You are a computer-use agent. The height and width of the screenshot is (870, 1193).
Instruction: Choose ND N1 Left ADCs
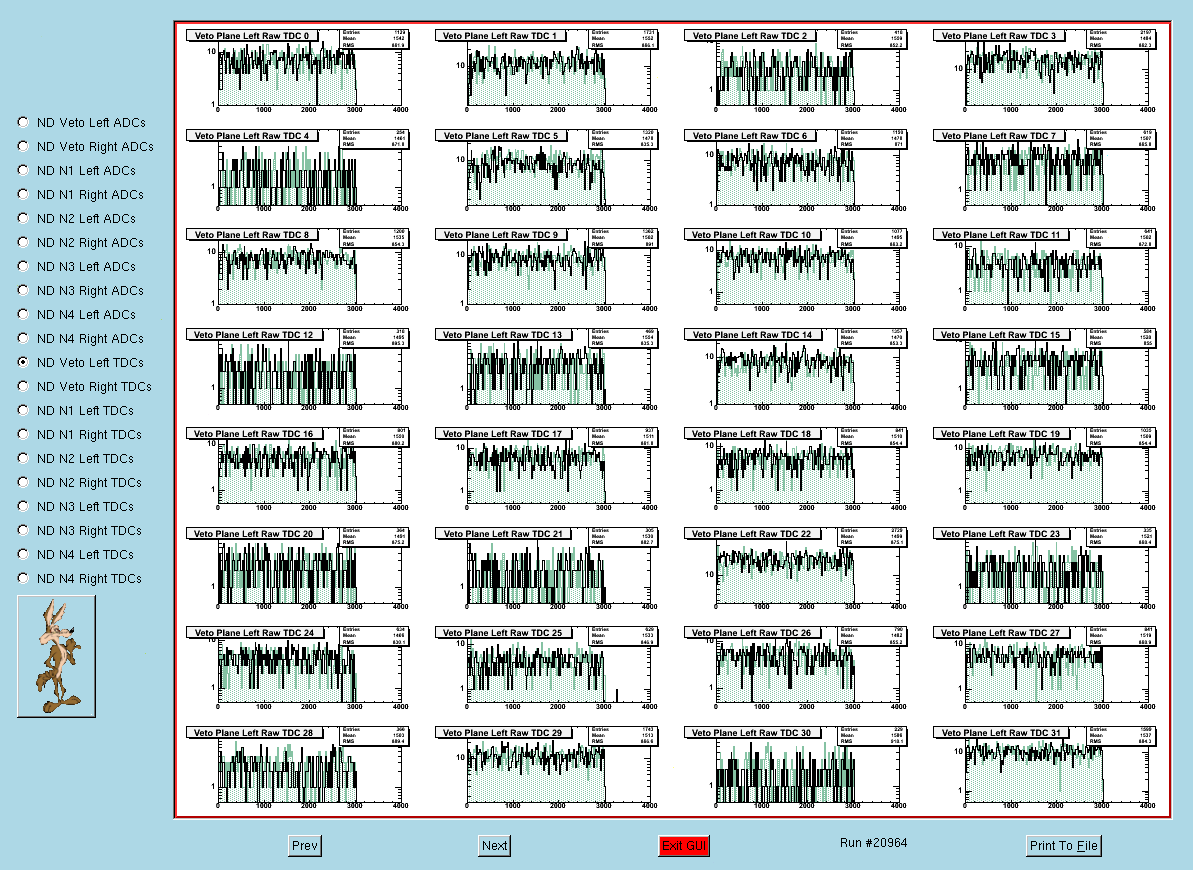click(24, 170)
